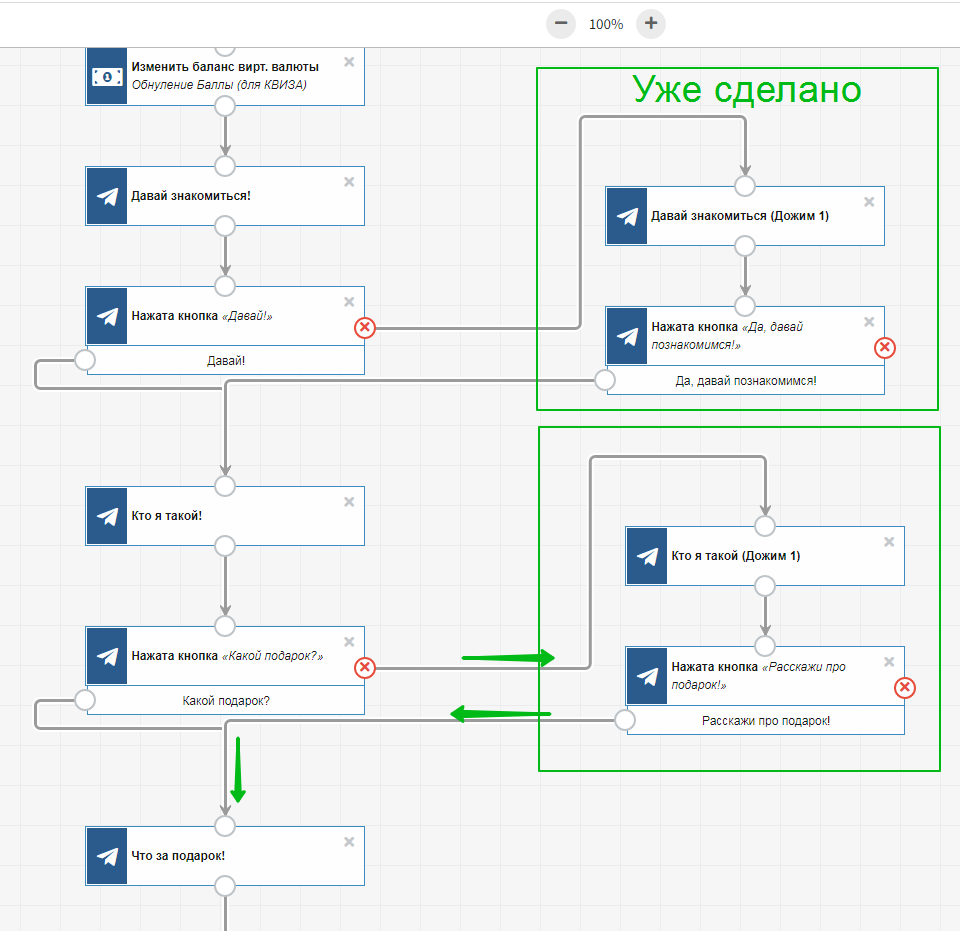Select the Давай! button row
The image size is (960, 931).
coord(226,361)
